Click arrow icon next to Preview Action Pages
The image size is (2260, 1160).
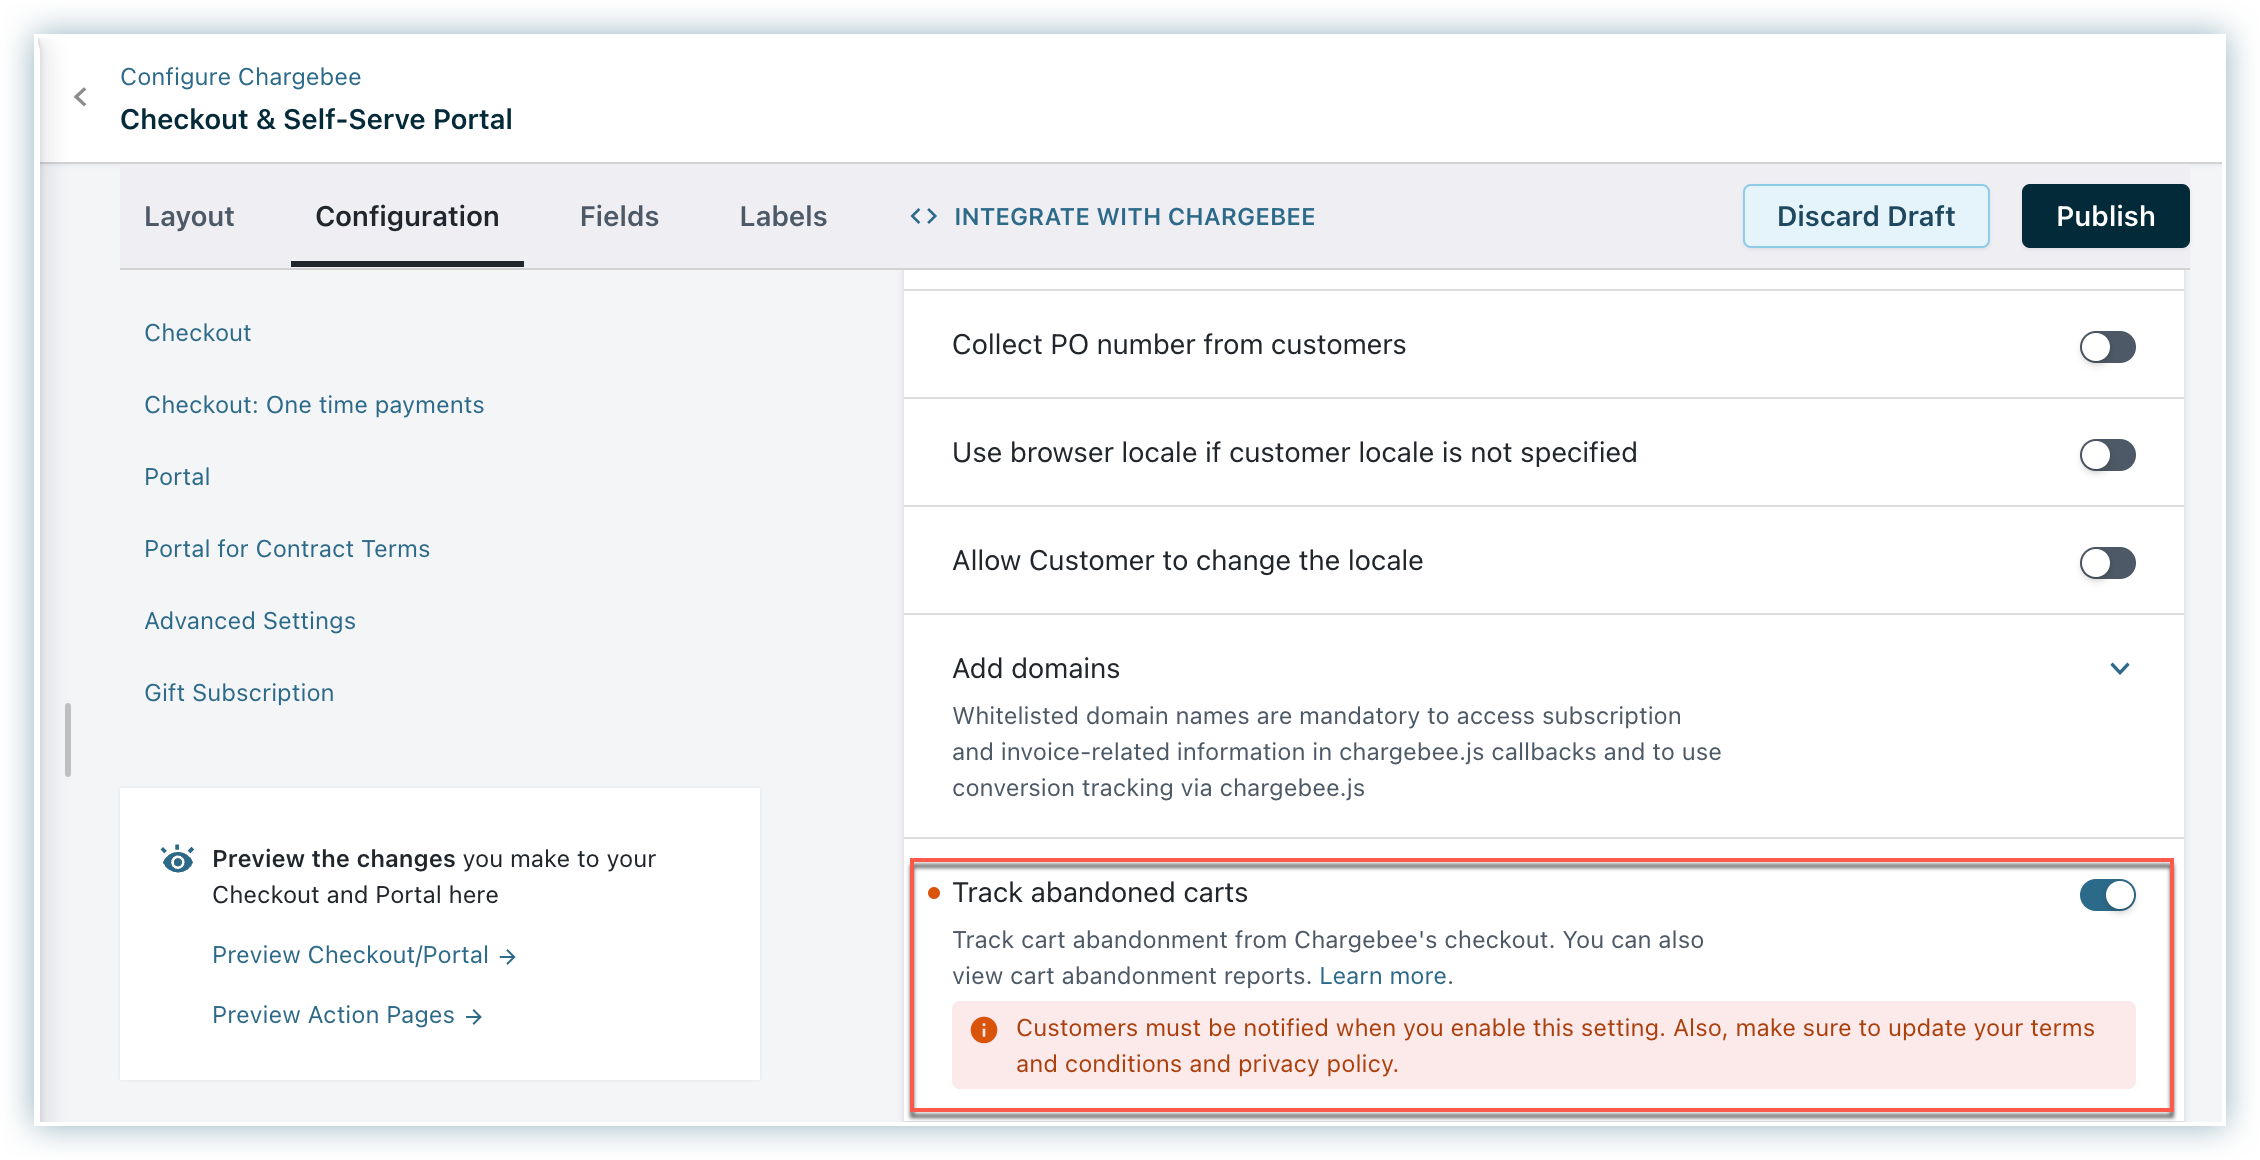click(474, 1017)
